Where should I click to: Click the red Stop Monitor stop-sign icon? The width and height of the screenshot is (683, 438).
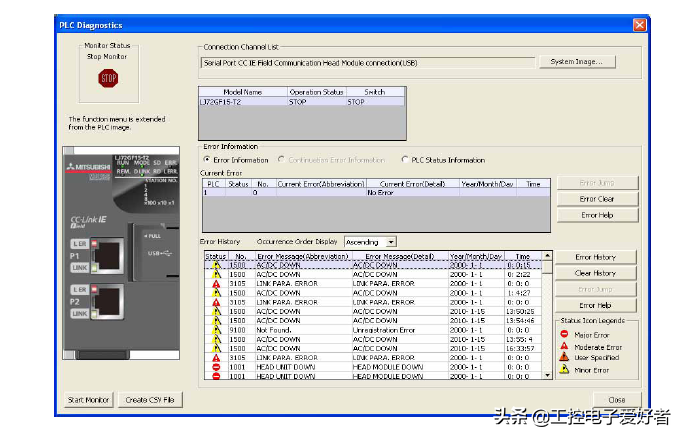click(x=108, y=78)
